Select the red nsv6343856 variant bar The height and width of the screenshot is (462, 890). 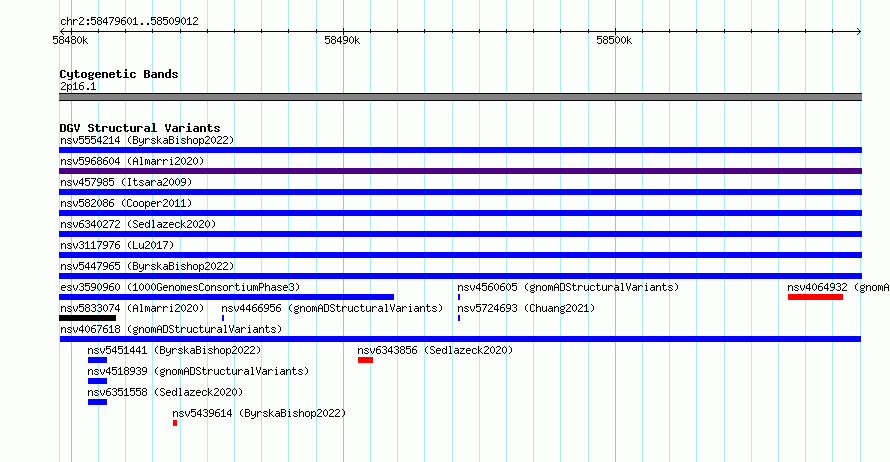tap(366, 360)
